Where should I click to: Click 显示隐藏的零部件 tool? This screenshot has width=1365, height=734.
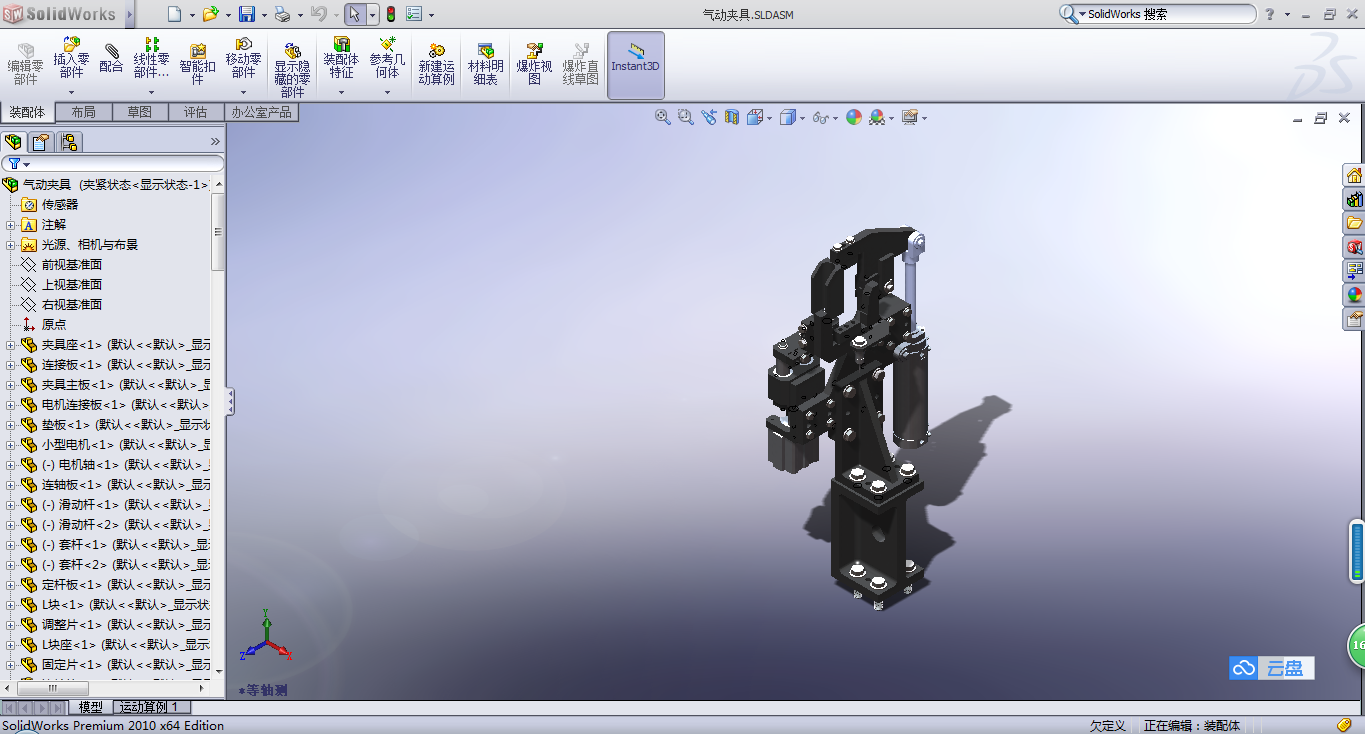point(292,70)
